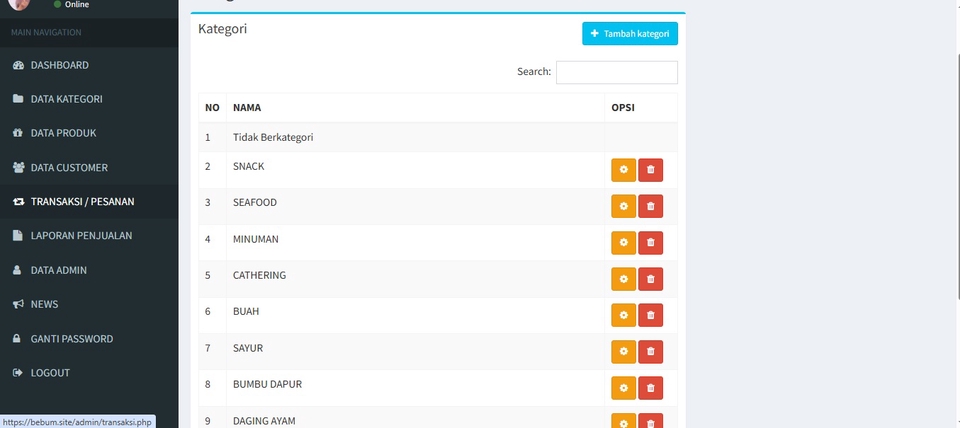Screen dimensions: 960x428
Task: Edit the SNACK category with gear button
Action: (623, 170)
